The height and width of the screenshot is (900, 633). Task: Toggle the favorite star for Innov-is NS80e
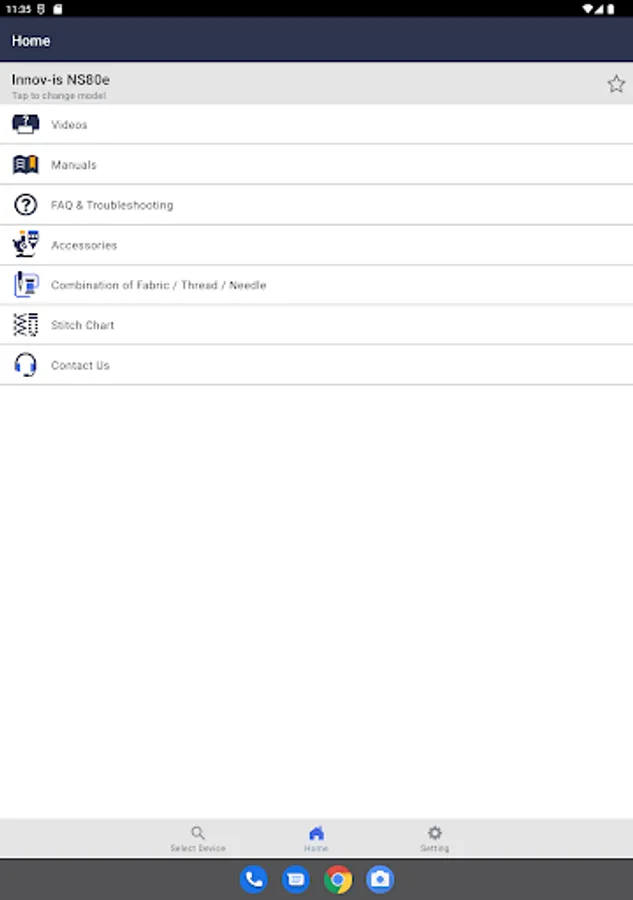[x=616, y=84]
